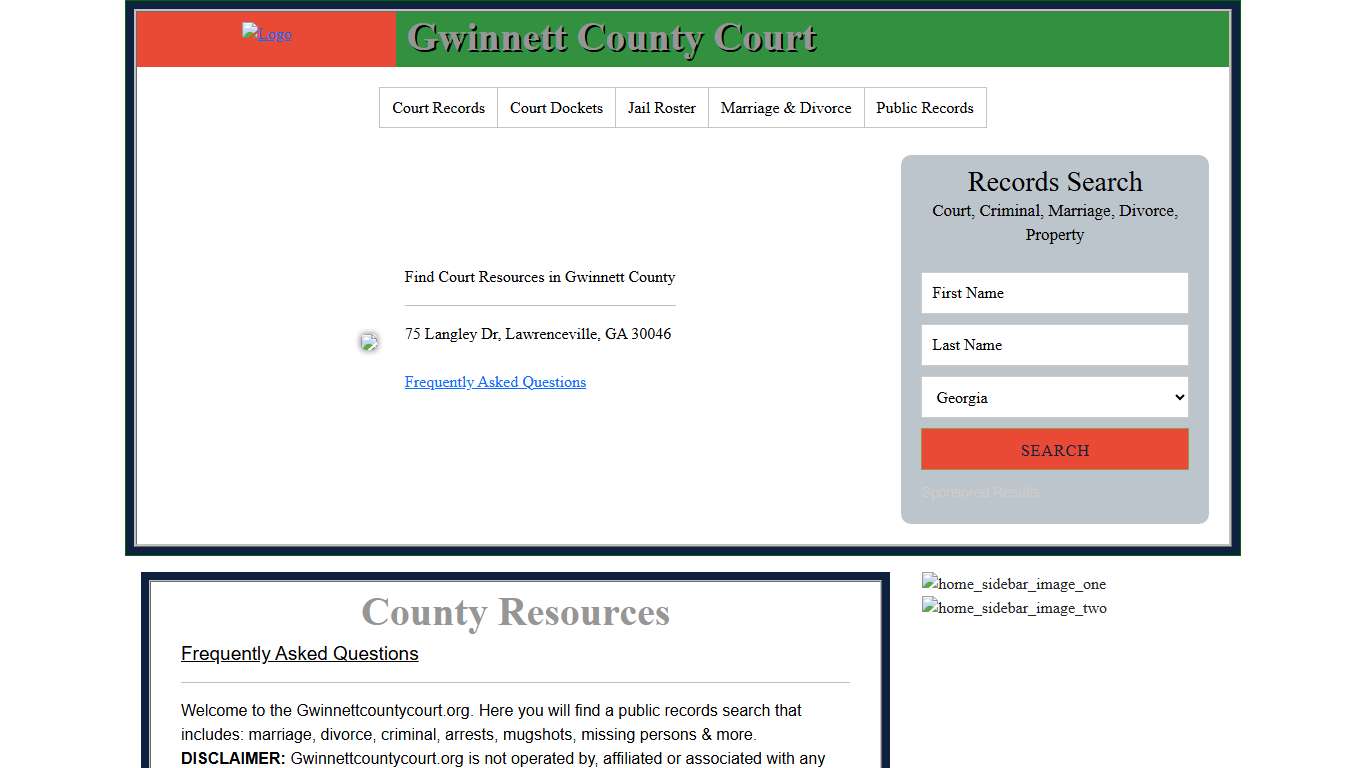This screenshot has width=1366, height=768.
Task: Click the home_sidebar_image_two placeholder
Action: [x=1013, y=607]
